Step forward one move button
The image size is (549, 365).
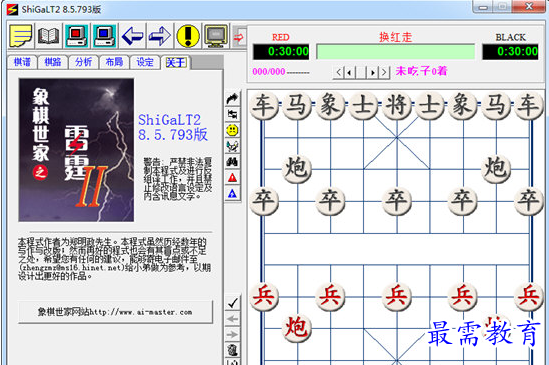373,73
